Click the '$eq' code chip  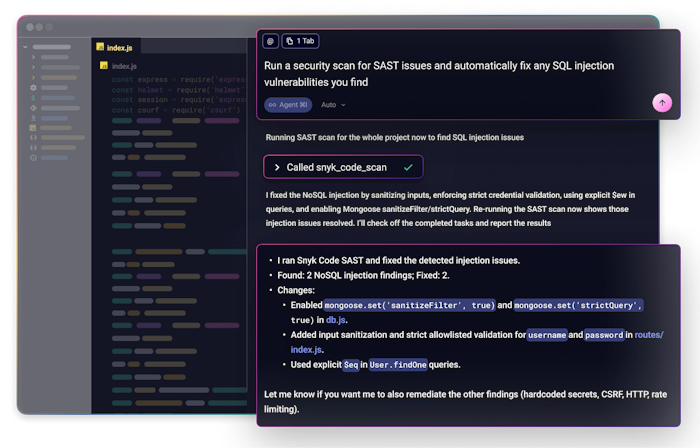pos(351,365)
